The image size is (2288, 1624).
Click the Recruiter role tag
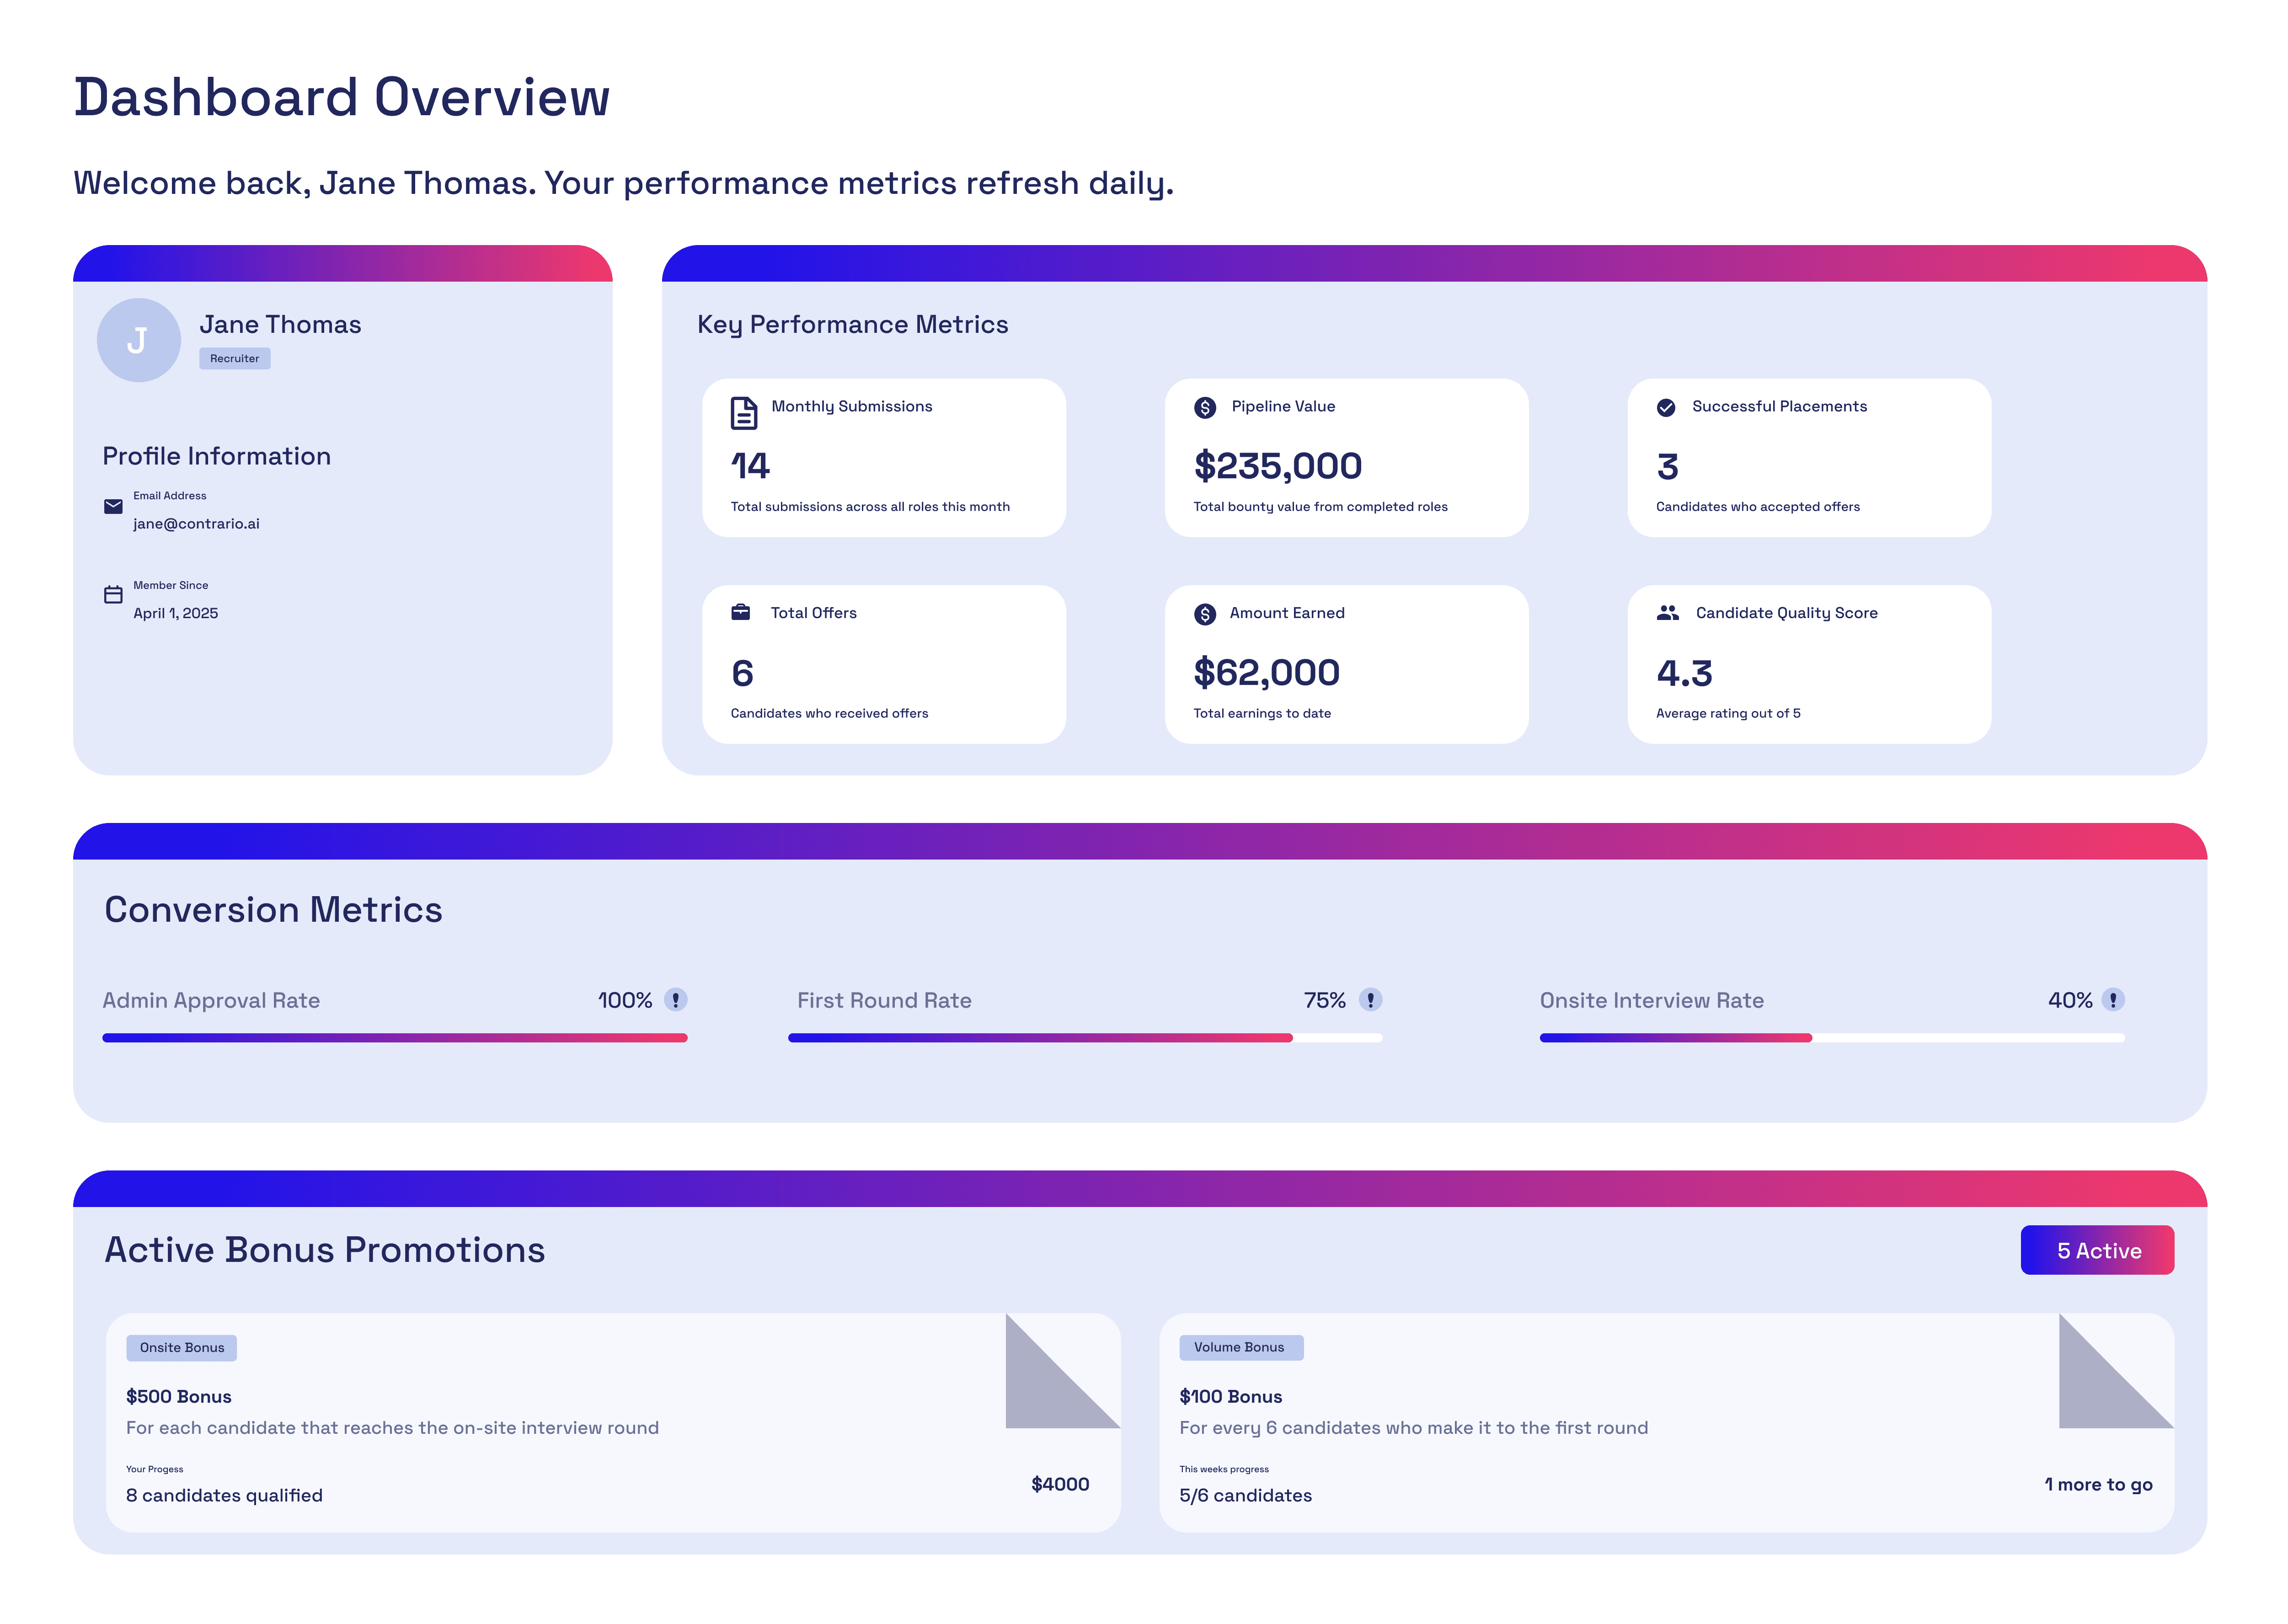[234, 358]
